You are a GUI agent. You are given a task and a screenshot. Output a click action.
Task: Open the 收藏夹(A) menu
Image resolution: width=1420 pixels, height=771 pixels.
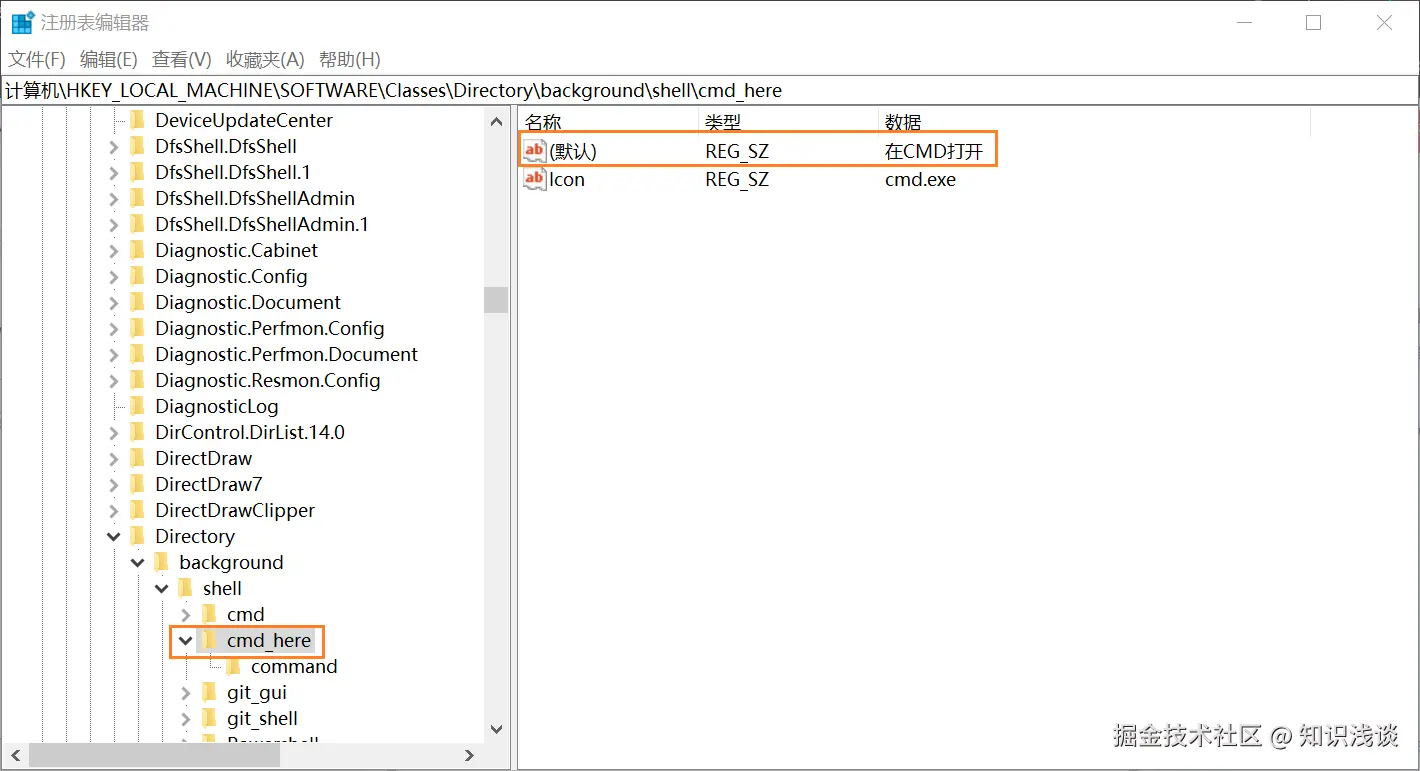coord(265,59)
